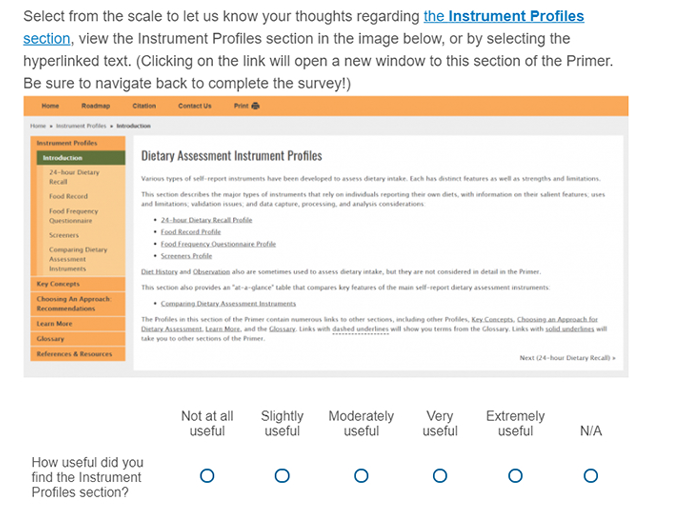Expand the Key Concepts sidebar section

click(58, 284)
